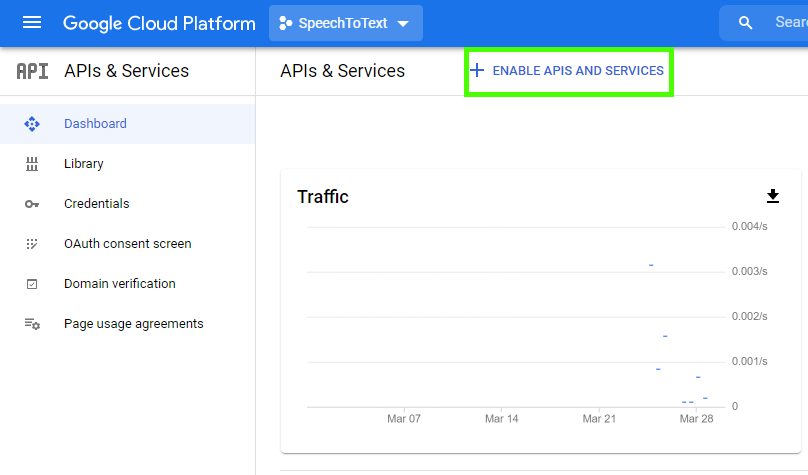Image resolution: width=808 pixels, height=475 pixels.
Task: Click the plus icon before Enable APIs
Action: [477, 71]
